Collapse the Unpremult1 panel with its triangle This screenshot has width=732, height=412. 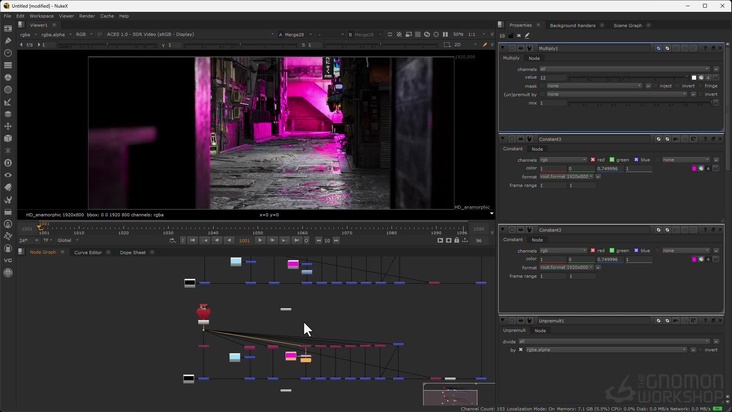[x=503, y=321]
